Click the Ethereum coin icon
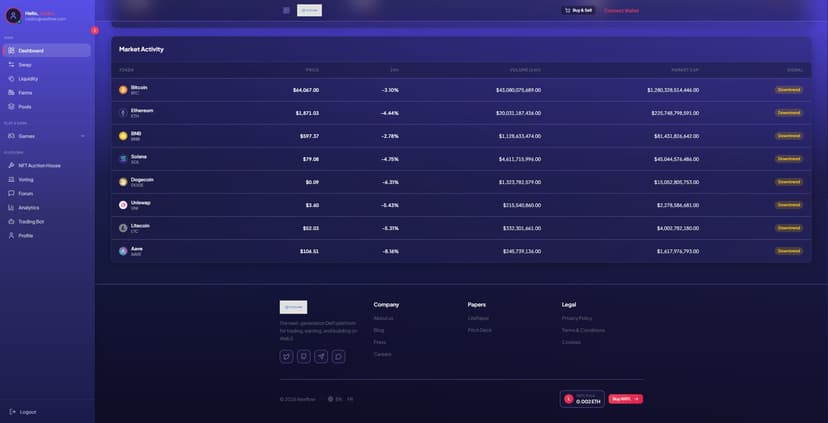The height and width of the screenshot is (423, 828). [123, 113]
